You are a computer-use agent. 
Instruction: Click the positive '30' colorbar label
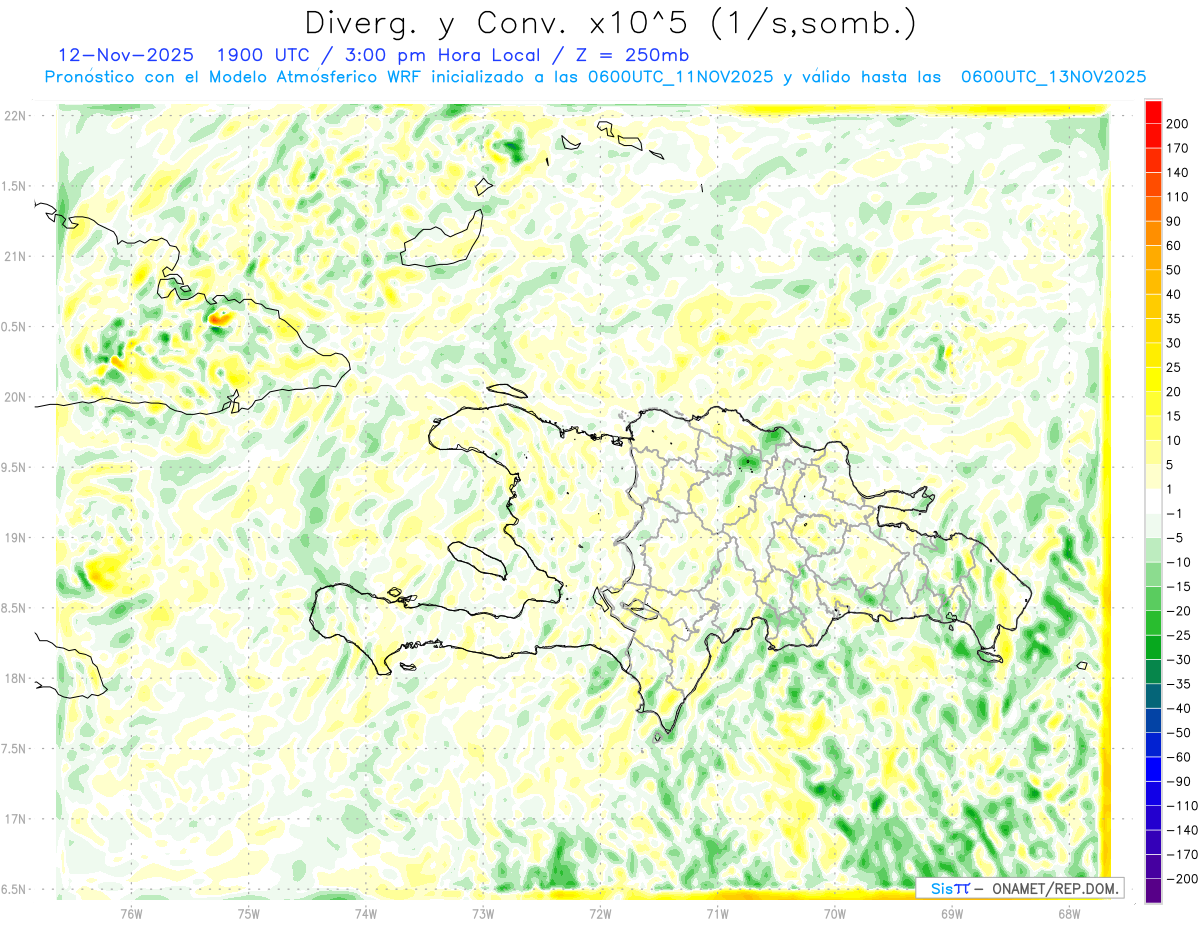click(1174, 343)
